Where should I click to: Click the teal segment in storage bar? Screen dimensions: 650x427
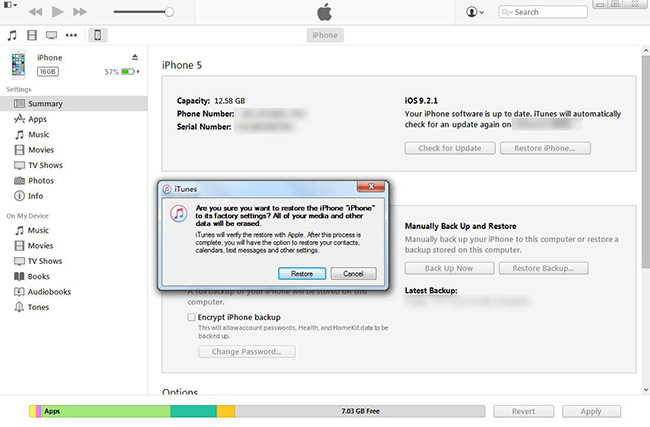click(194, 411)
